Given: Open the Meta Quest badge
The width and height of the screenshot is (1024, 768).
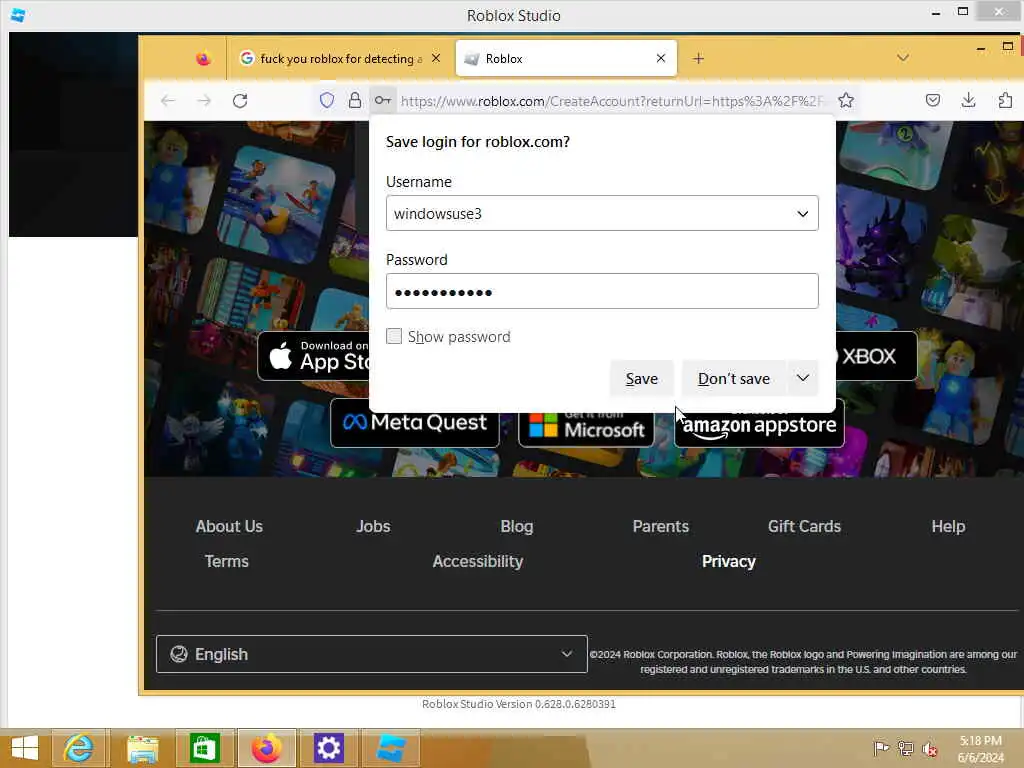Looking at the screenshot, I should [415, 423].
